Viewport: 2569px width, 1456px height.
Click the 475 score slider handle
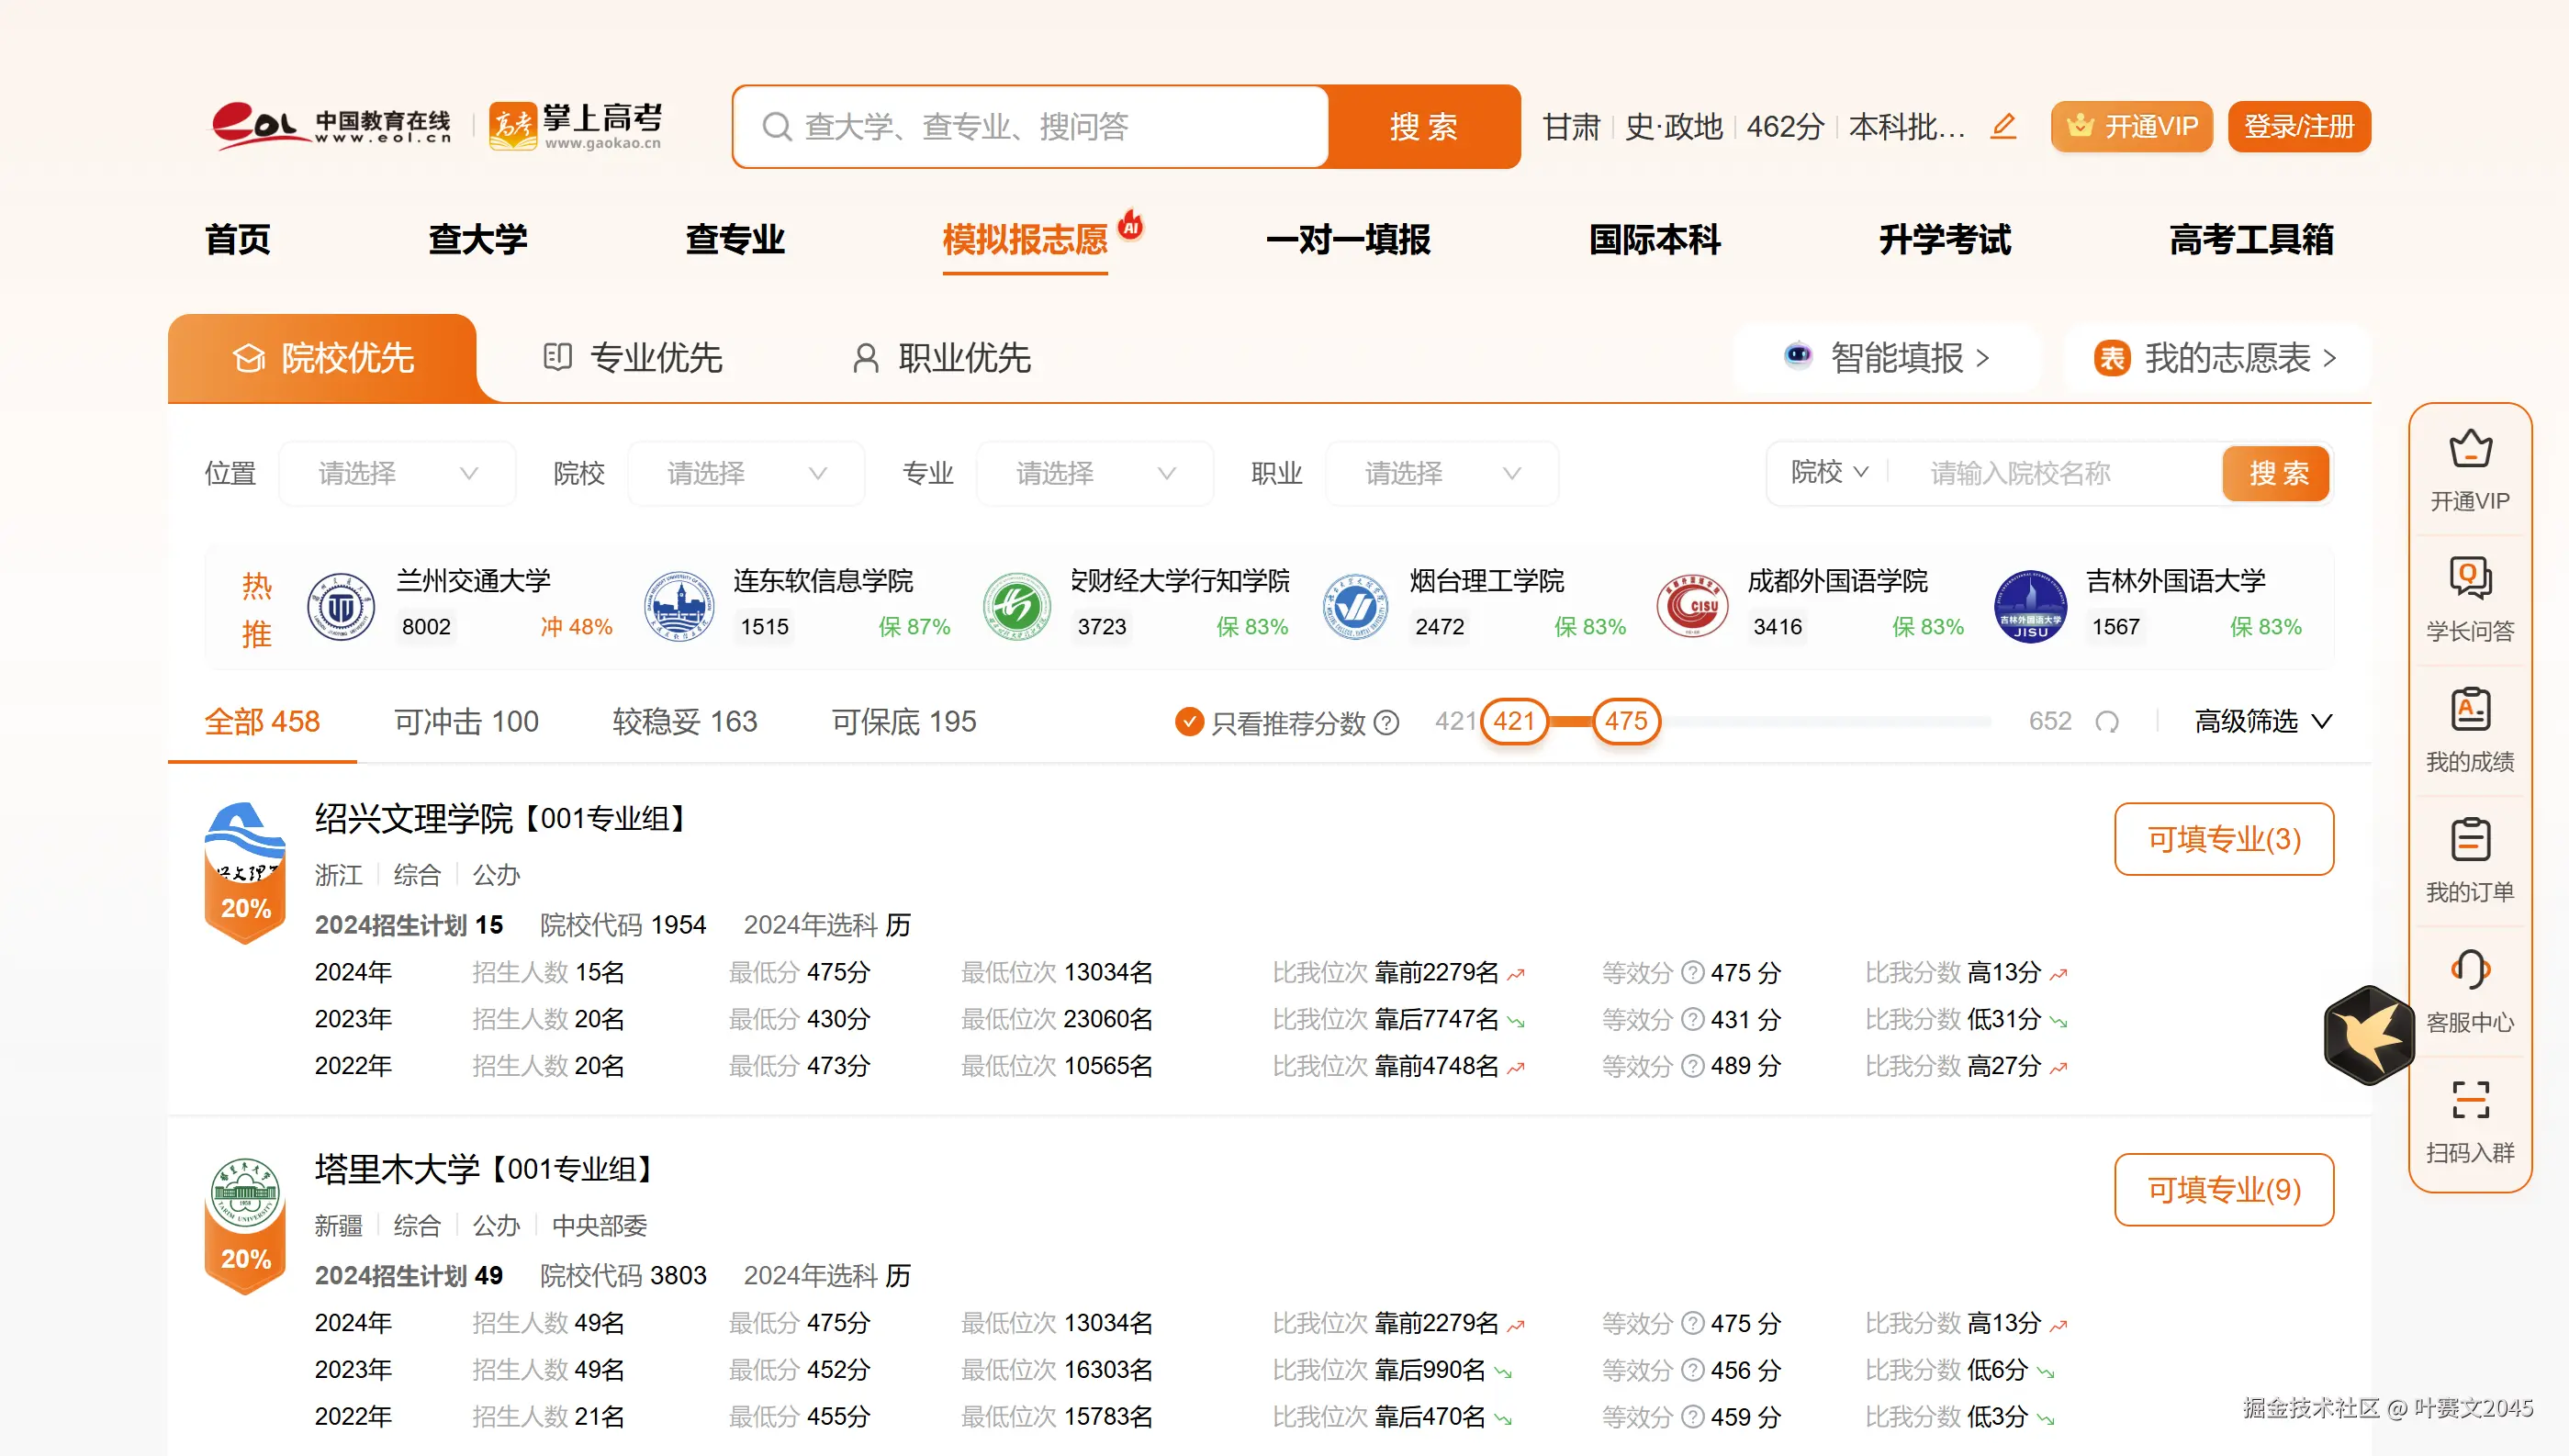pyautogui.click(x=1625, y=721)
